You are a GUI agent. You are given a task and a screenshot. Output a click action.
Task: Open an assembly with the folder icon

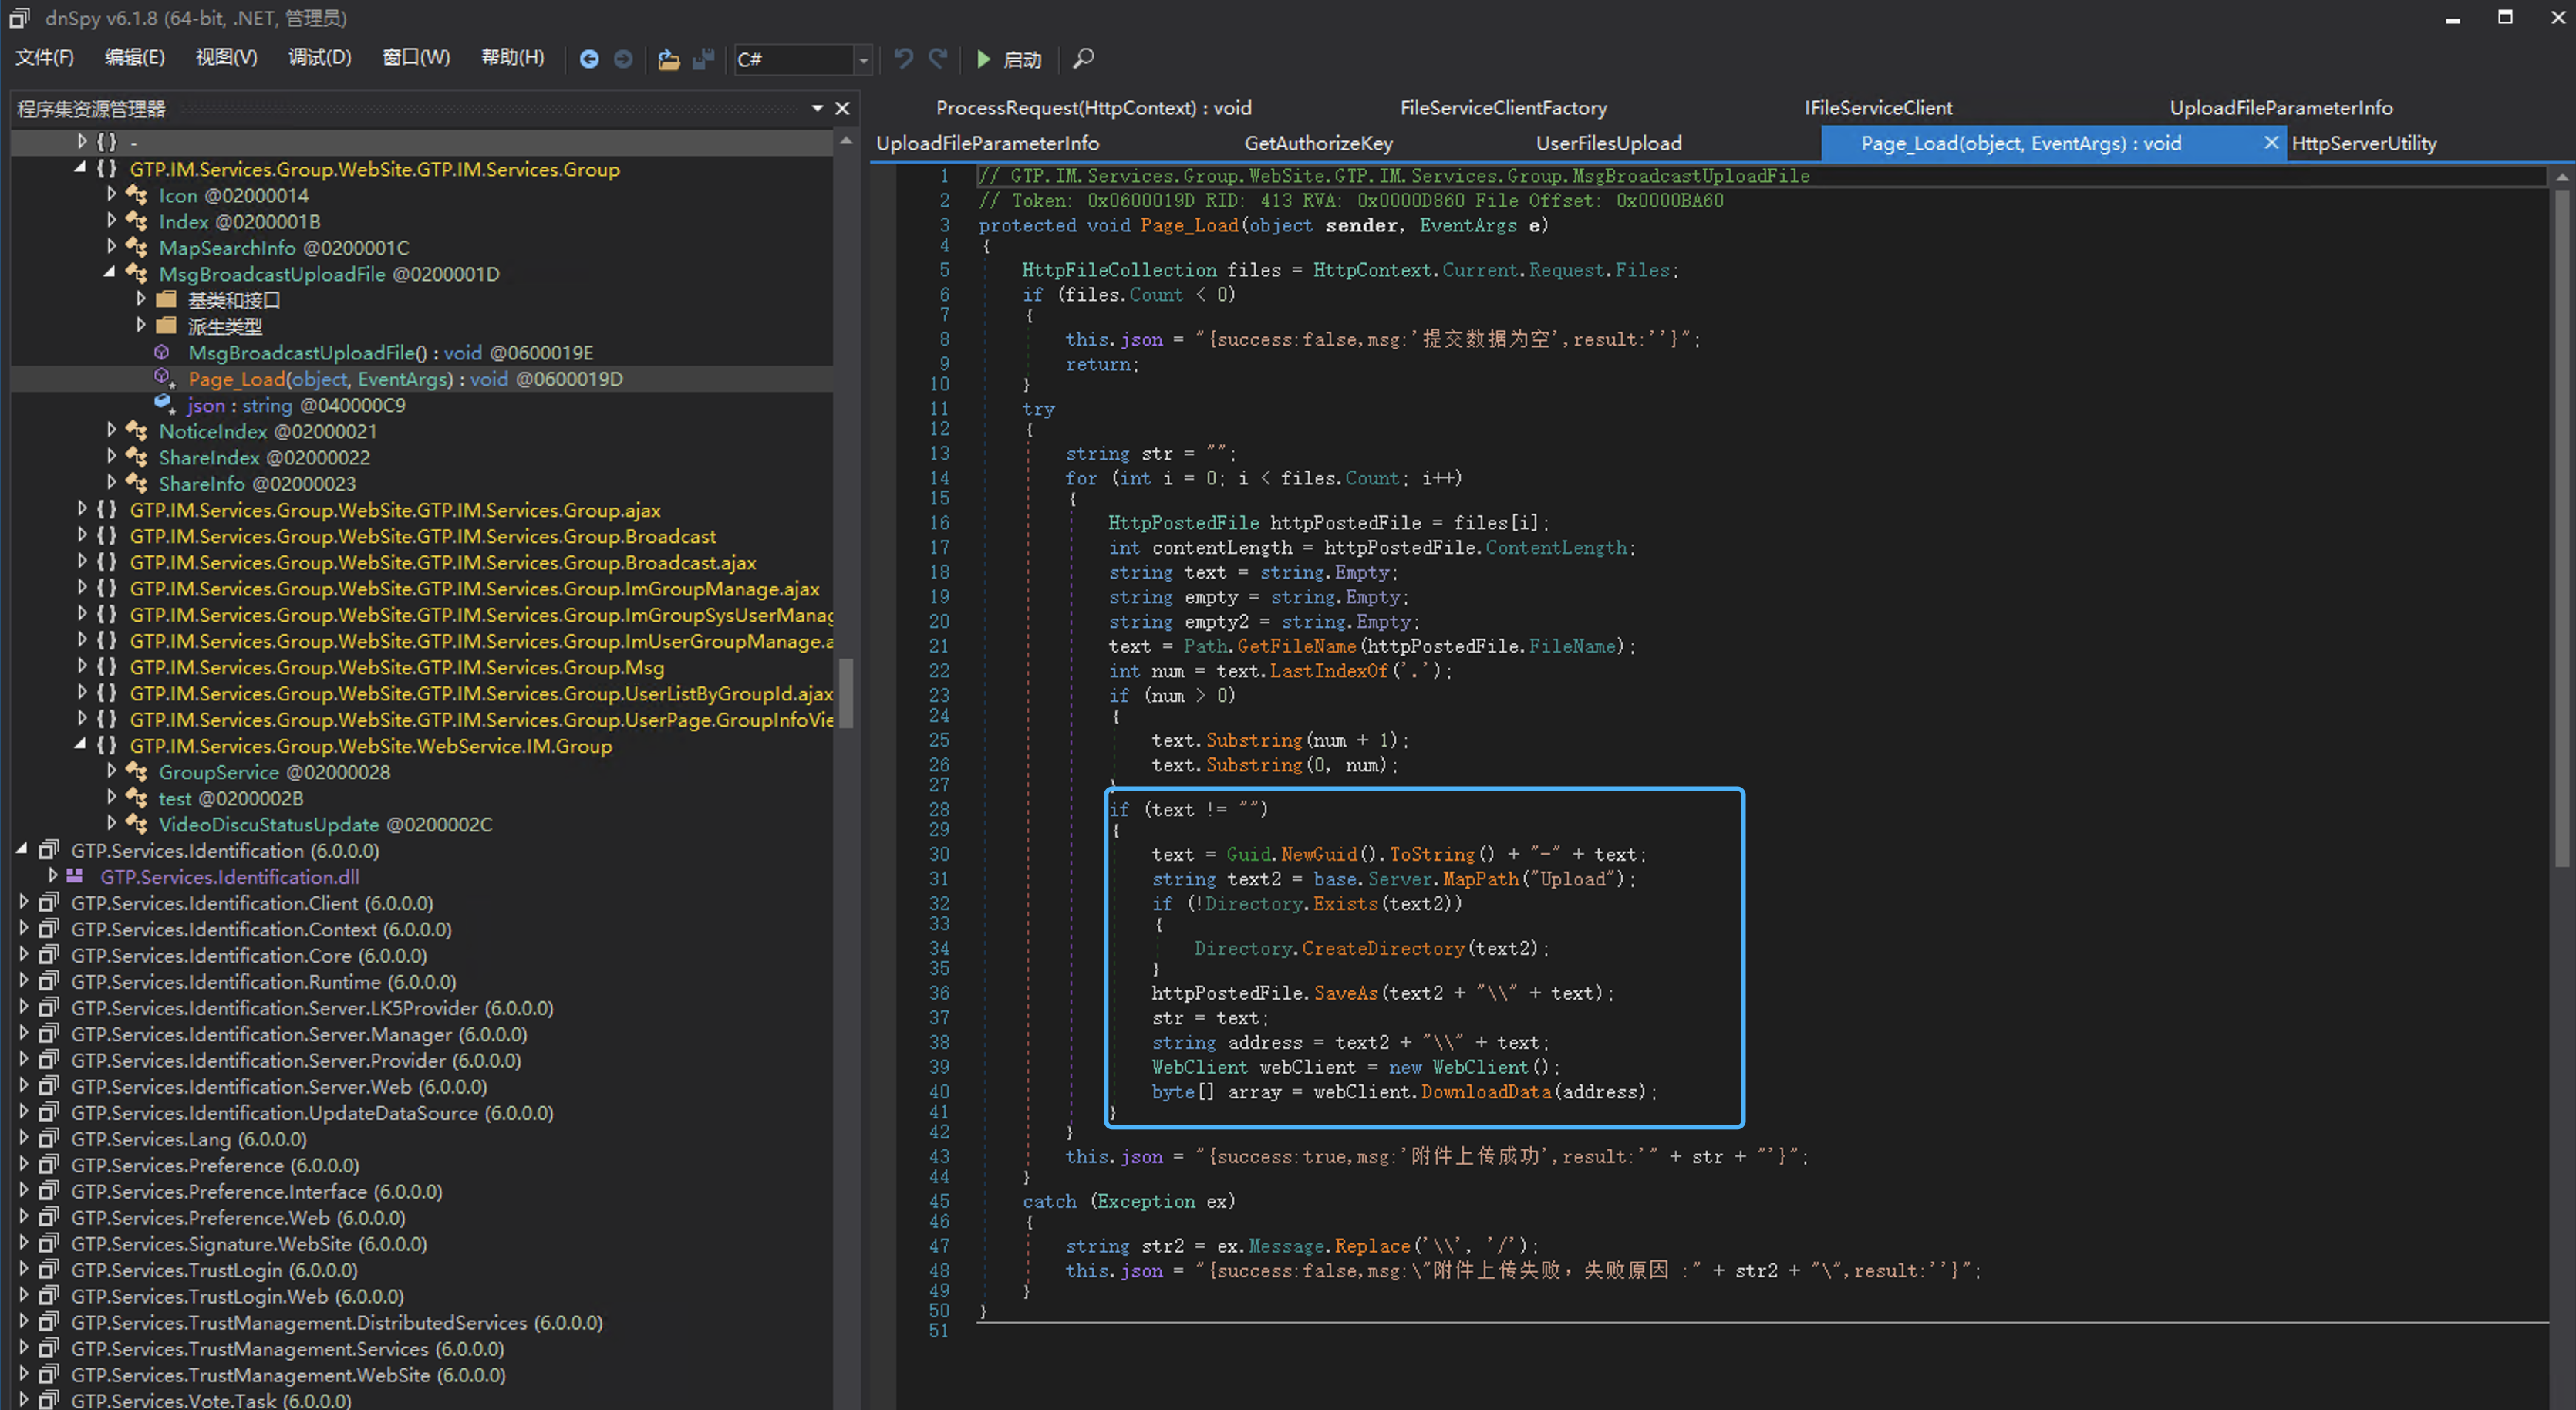[x=669, y=59]
